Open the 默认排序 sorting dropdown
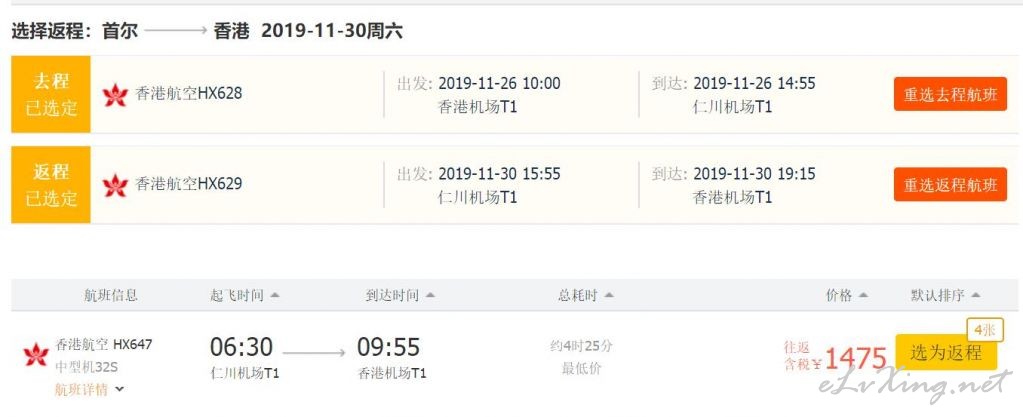Viewport: 1023px width, 417px height. (945, 296)
